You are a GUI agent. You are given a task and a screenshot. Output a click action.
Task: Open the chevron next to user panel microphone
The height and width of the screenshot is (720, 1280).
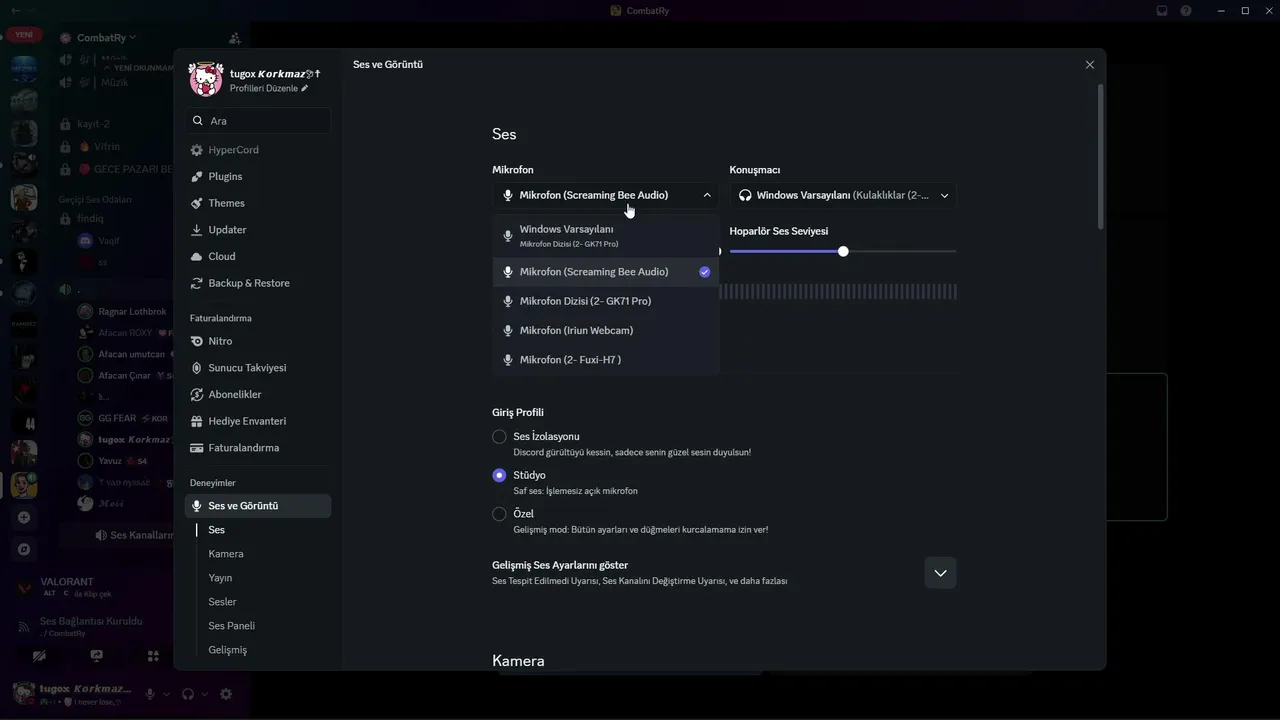(x=167, y=694)
